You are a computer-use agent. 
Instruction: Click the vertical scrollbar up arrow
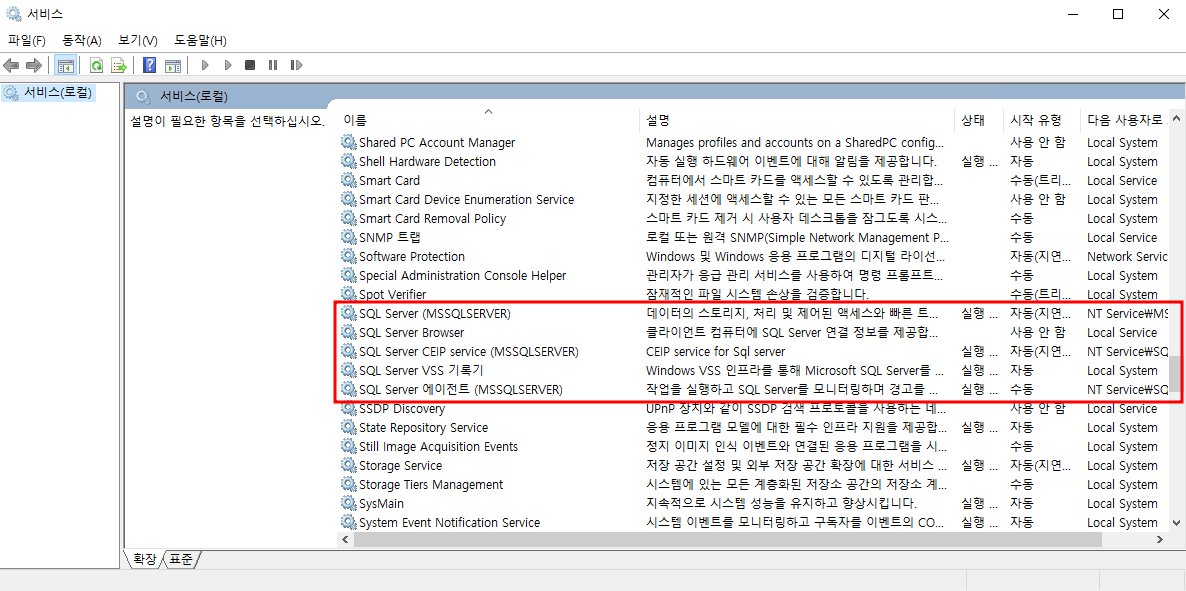1175,119
